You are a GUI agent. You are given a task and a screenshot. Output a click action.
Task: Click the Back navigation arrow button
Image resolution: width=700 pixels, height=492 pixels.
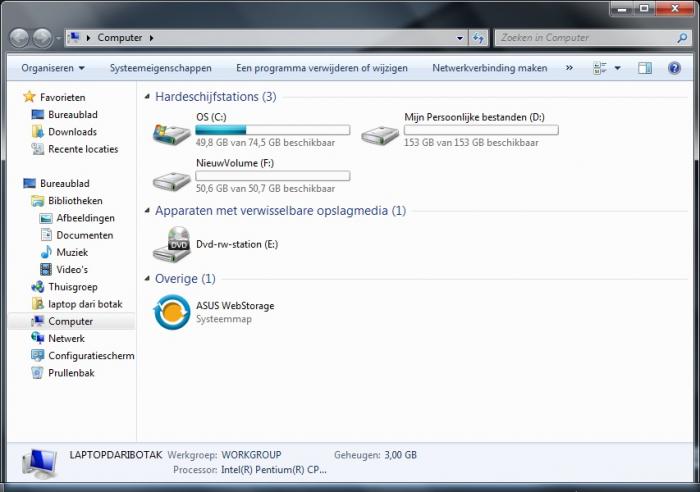(x=19, y=38)
